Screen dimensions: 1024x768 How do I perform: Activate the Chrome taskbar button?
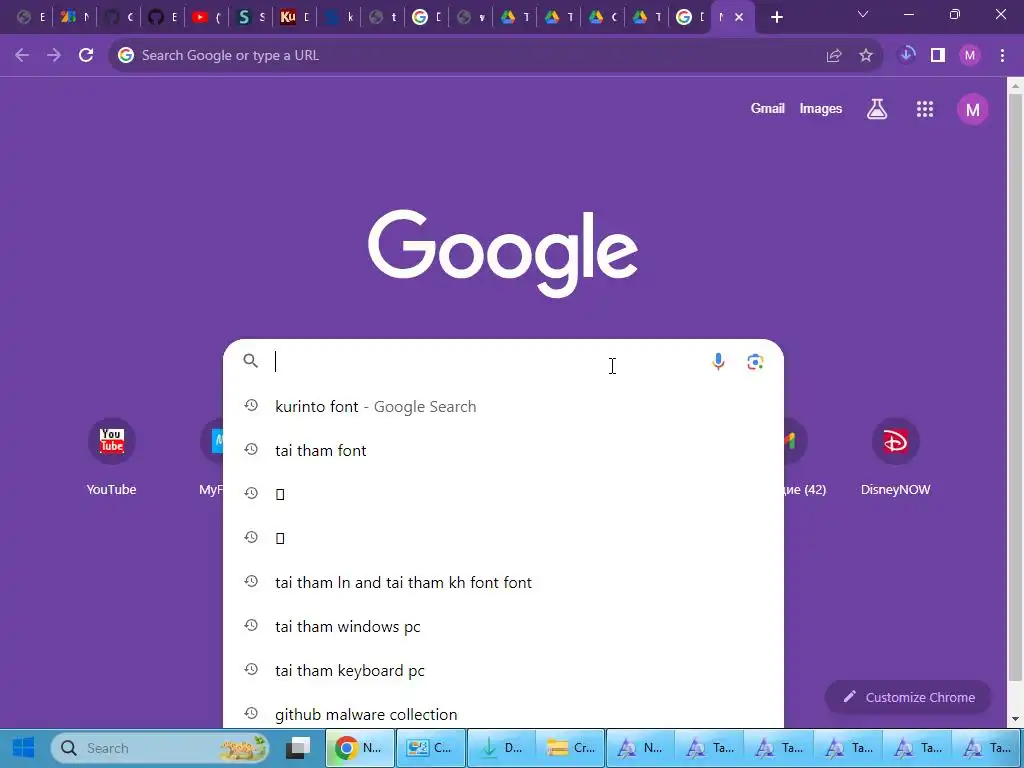coord(359,748)
